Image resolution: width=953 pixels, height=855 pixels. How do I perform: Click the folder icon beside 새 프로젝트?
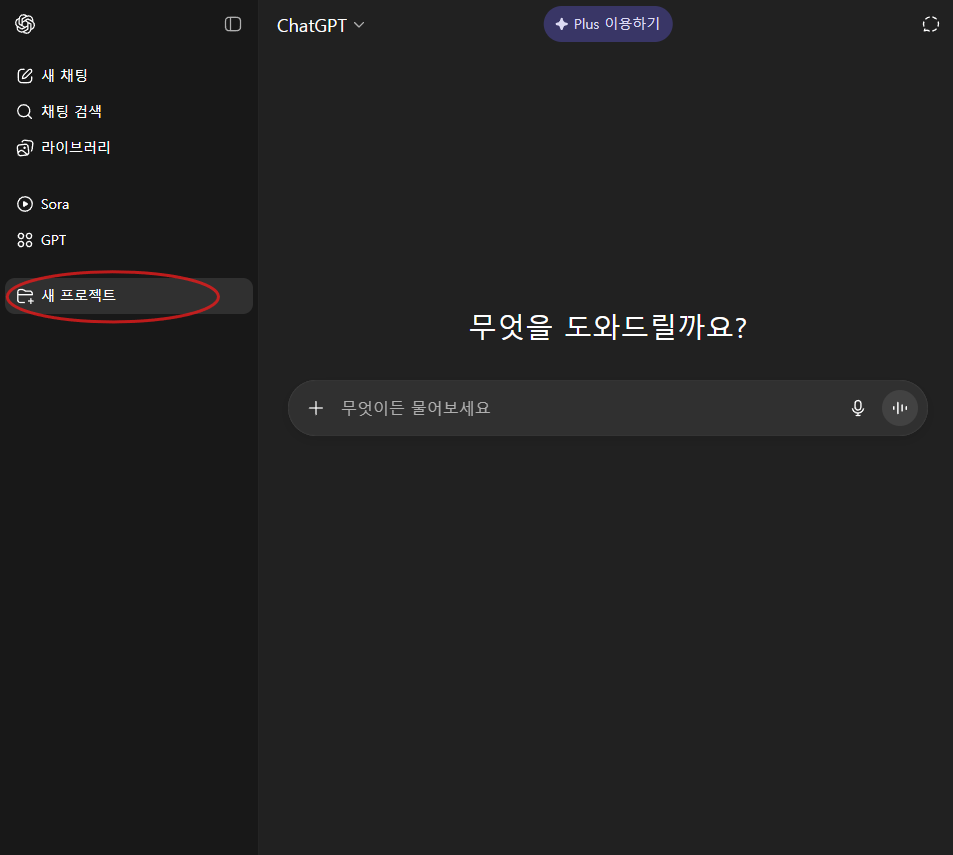25,296
